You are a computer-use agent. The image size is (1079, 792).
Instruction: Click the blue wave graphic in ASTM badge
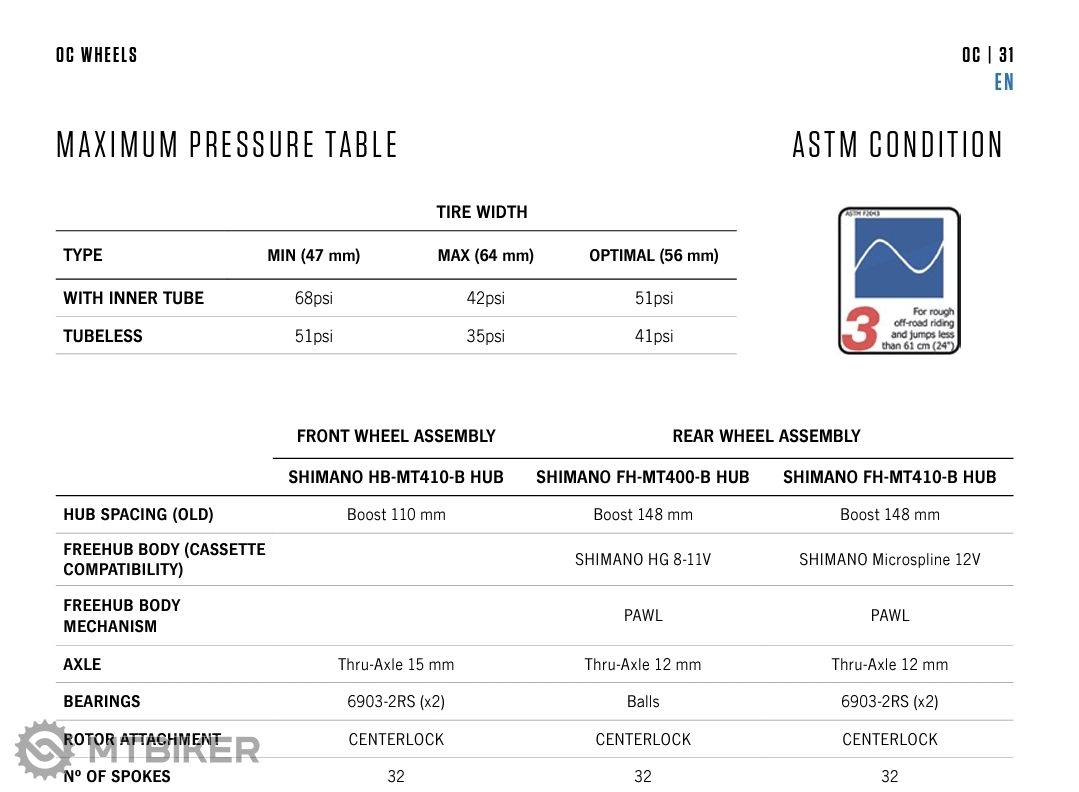coord(898,257)
